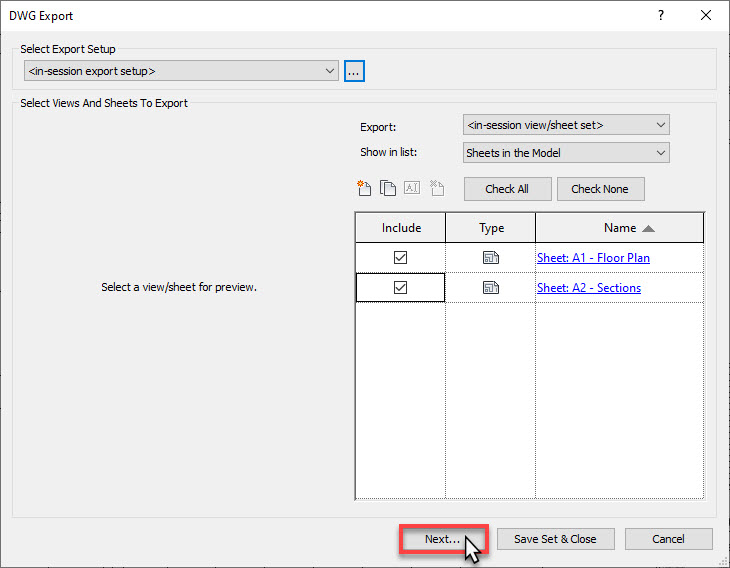
Task: Click Save Set & Close
Action: pos(555,539)
